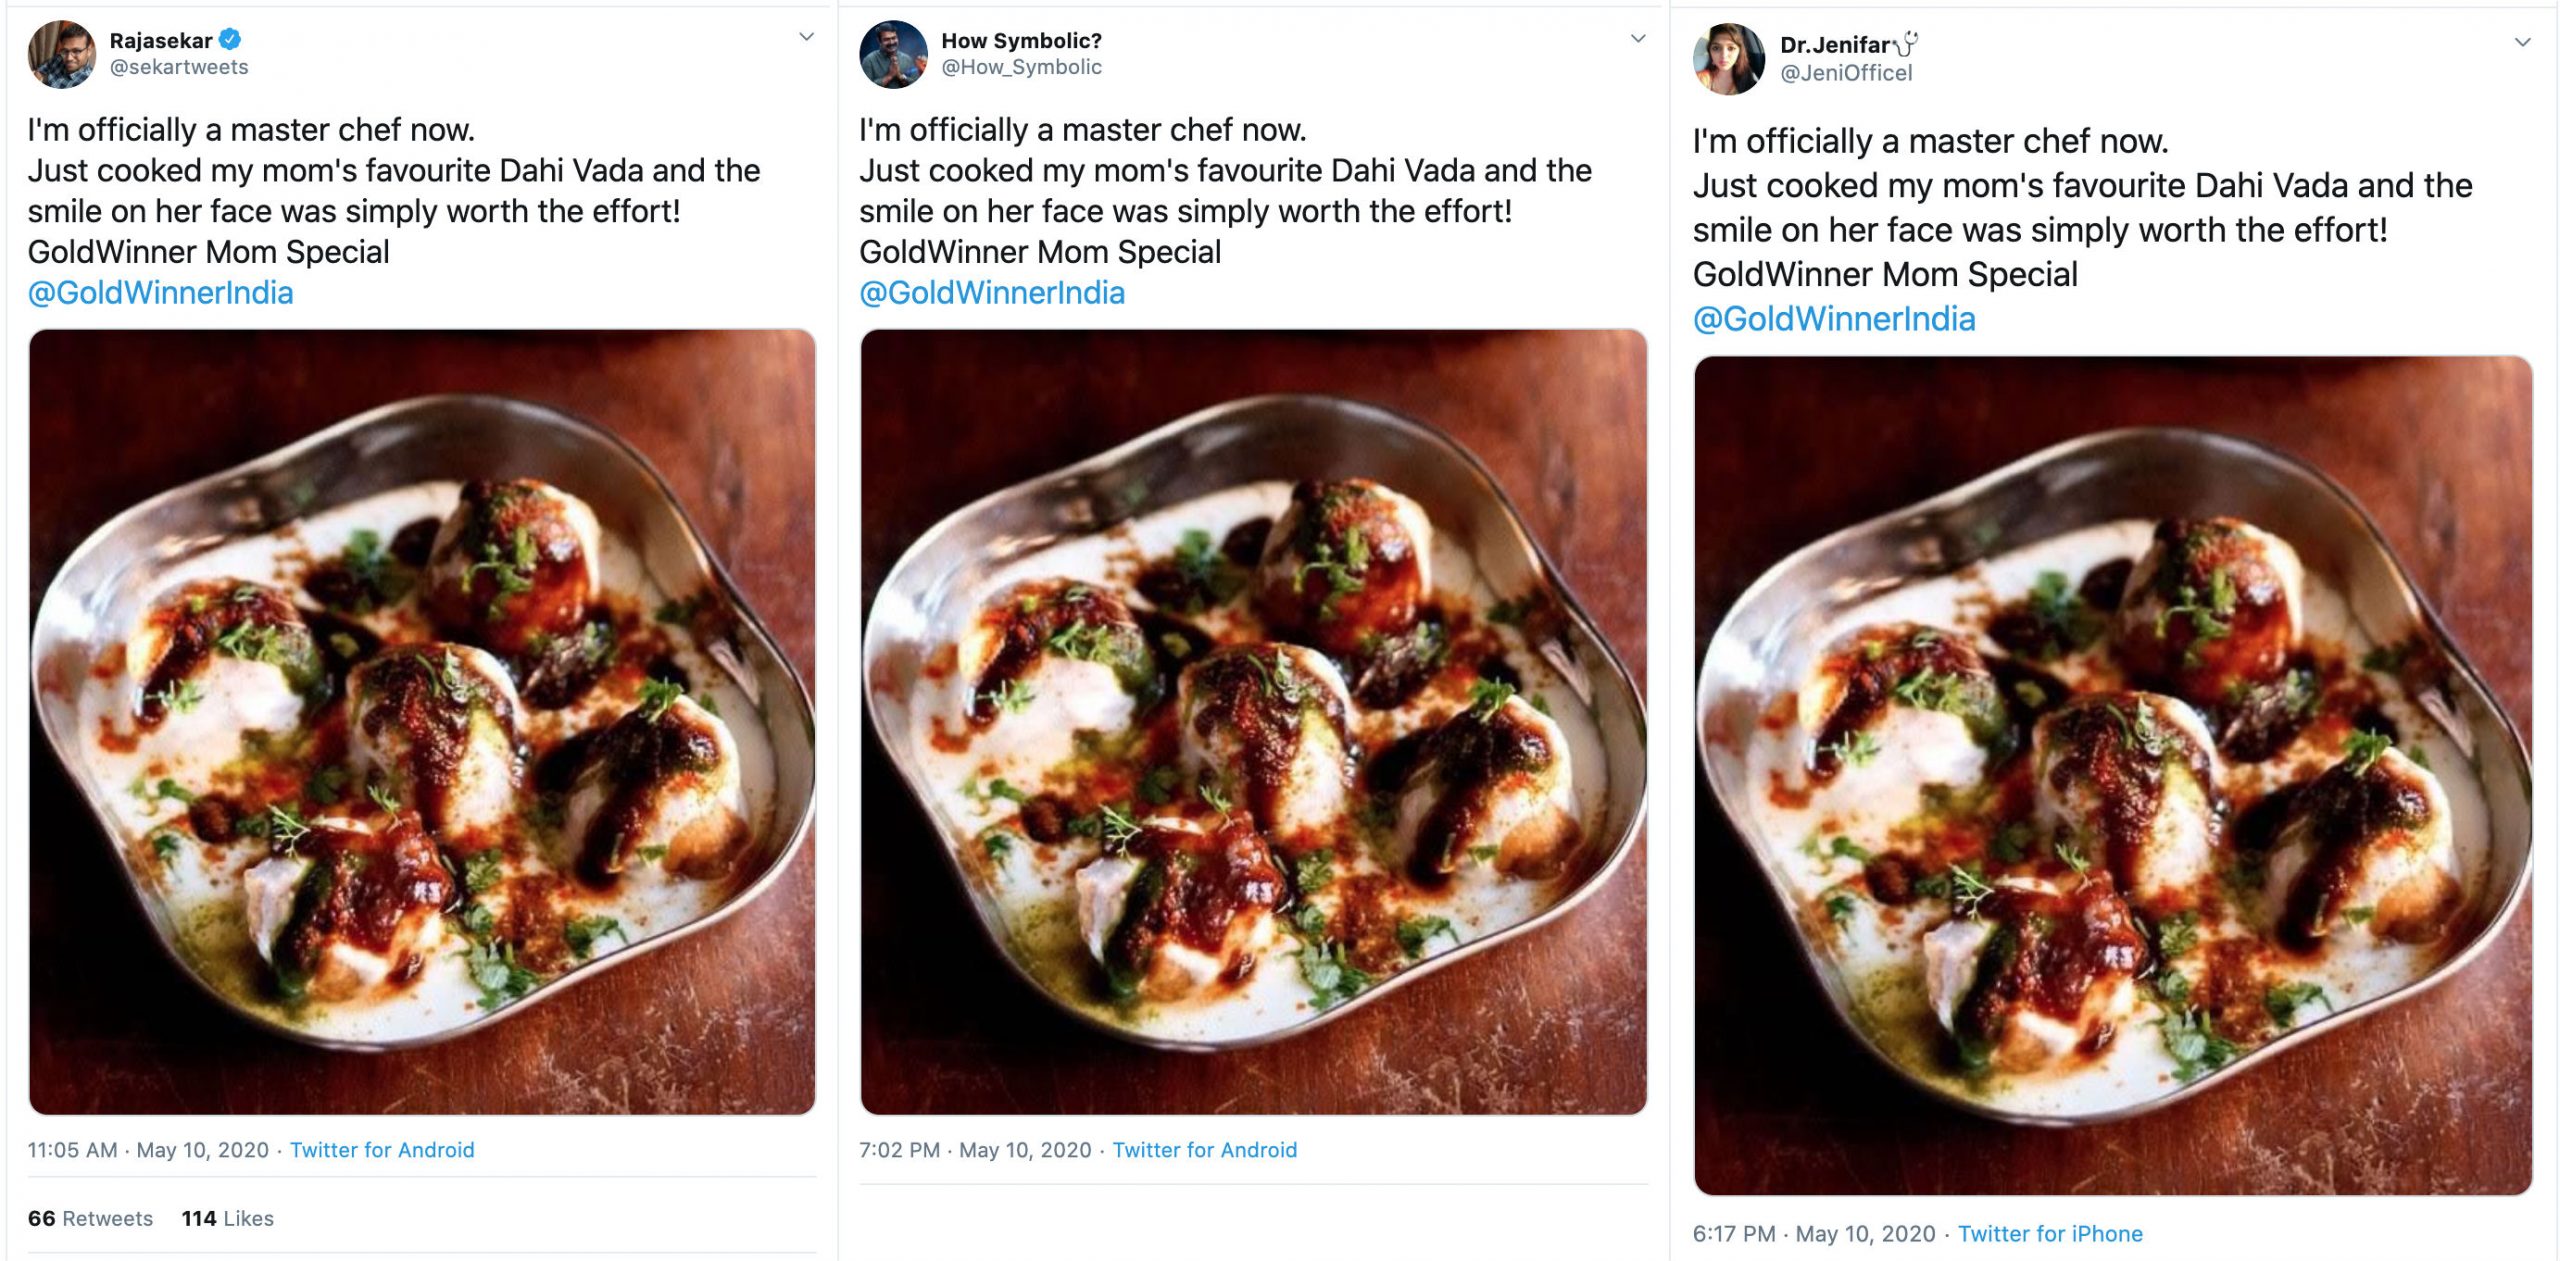Click the 6:17 PM May 10, 2020 timestamp

pos(1814,1234)
